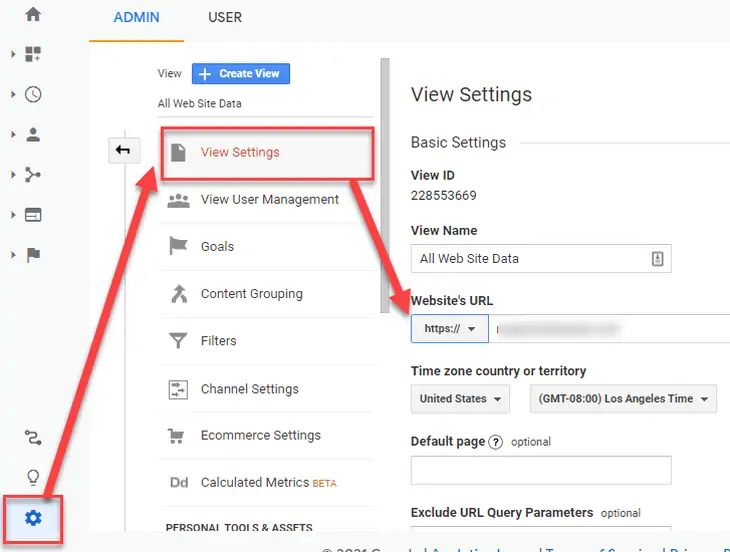Switch to the USER tab
Screen dimensions: 730x552
pyautogui.click(x=225, y=17)
